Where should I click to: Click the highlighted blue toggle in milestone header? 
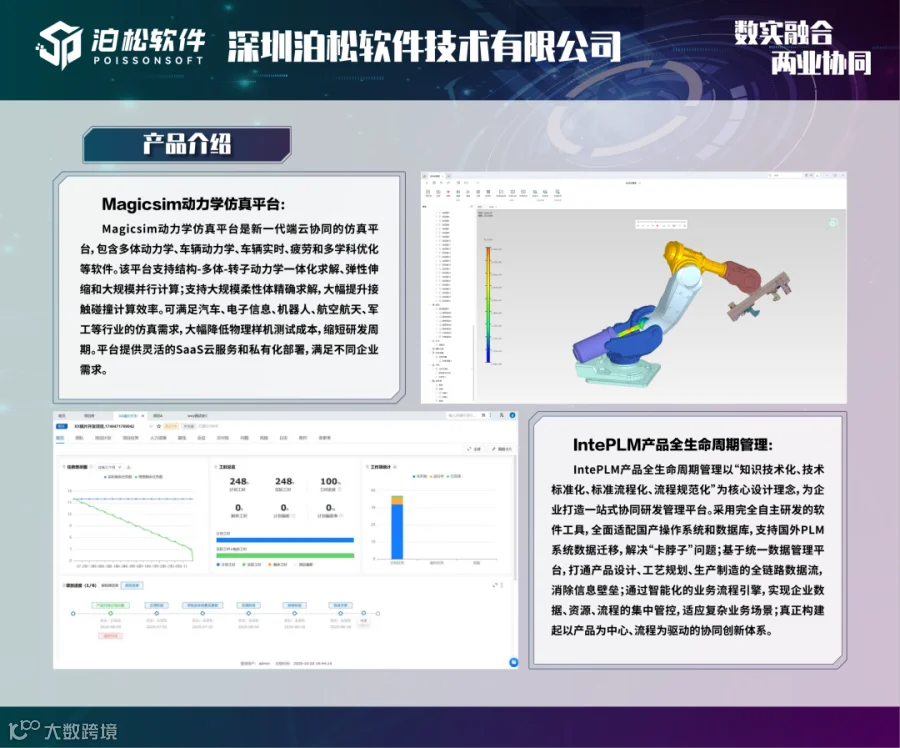point(132,586)
